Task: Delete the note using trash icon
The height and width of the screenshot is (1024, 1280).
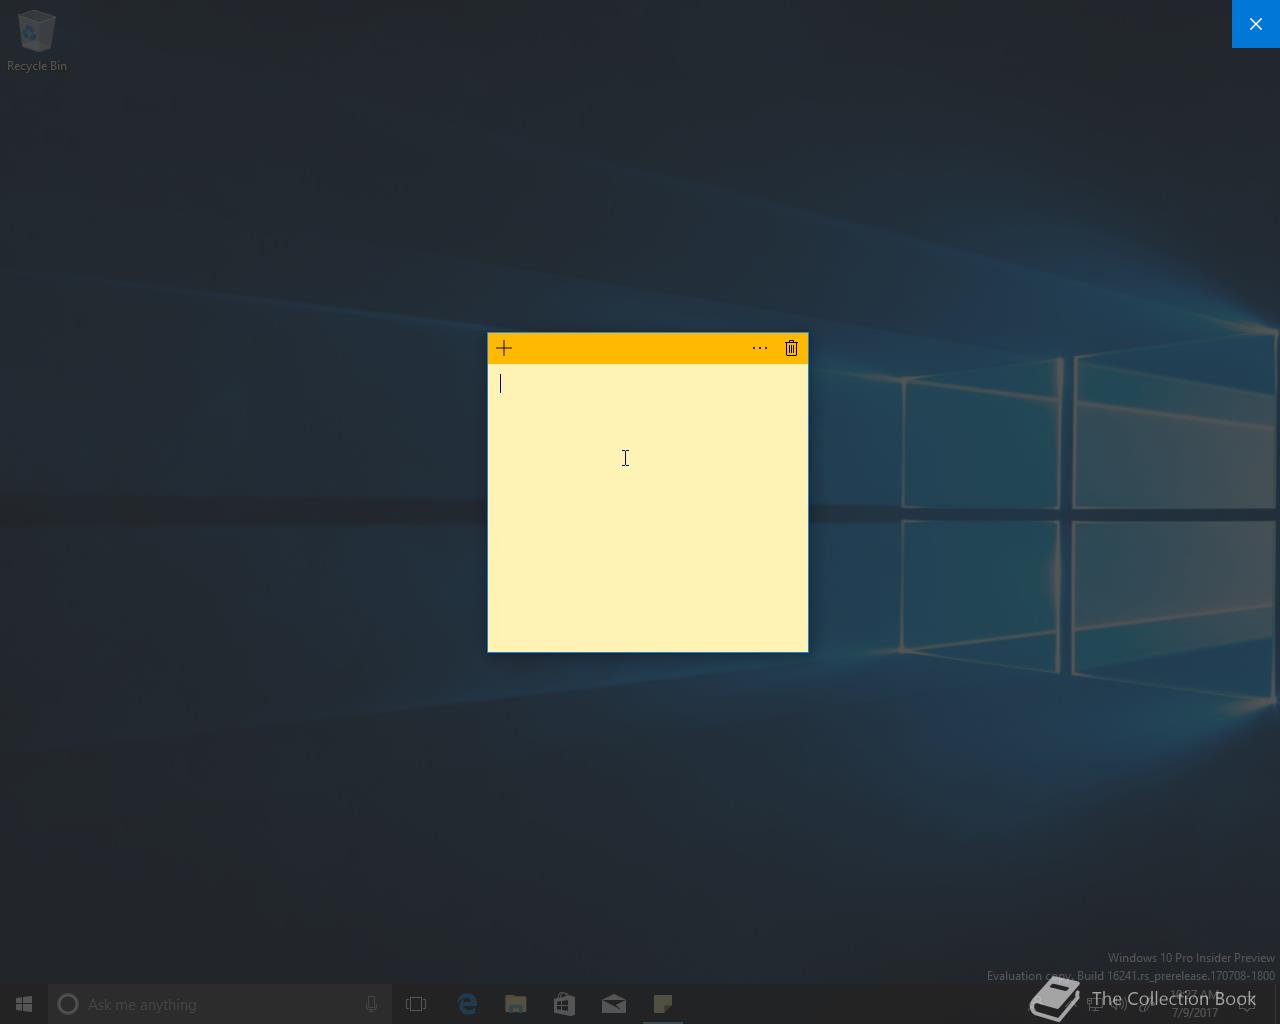Action: click(x=791, y=348)
